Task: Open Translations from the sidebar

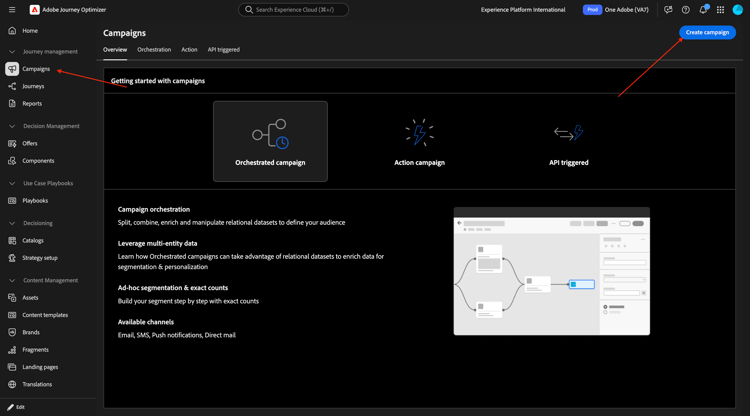Action: click(37, 384)
